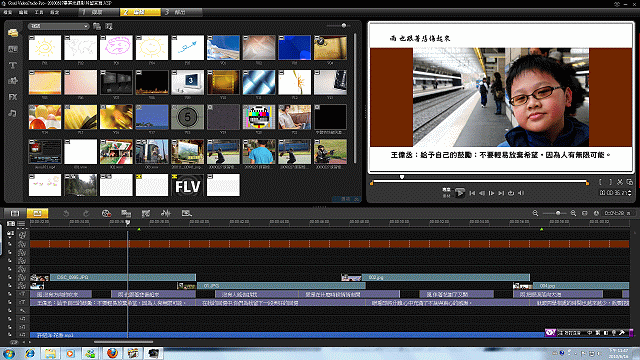This screenshot has width=640, height=360.
Task: Open the preview volume control
Action: point(521,193)
